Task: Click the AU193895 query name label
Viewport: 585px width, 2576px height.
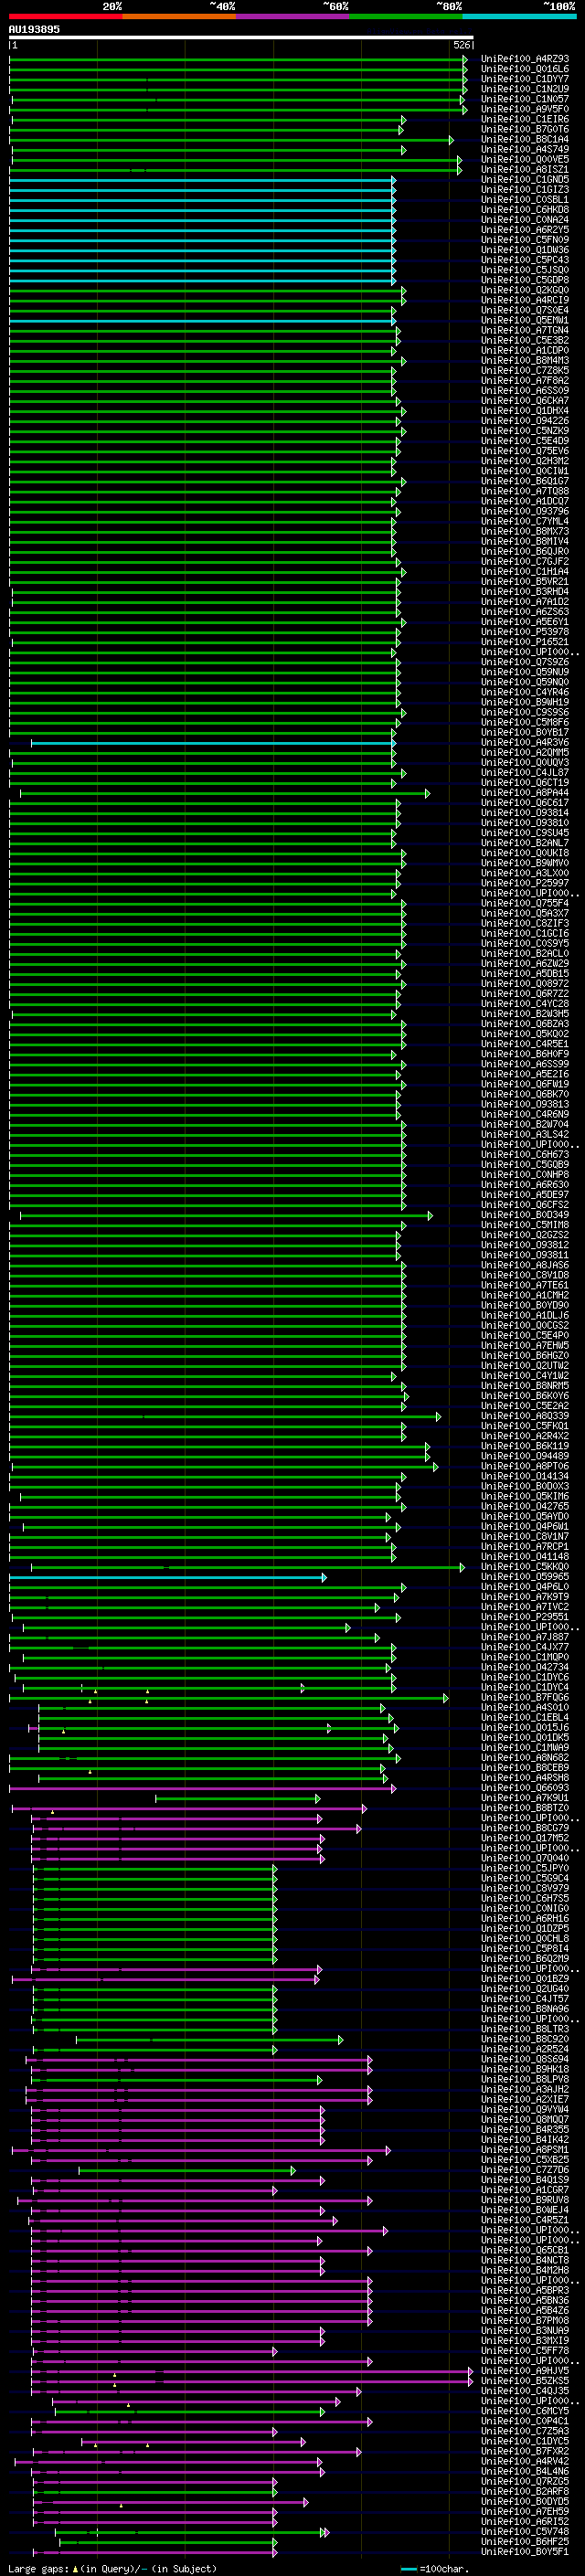Action: (x=34, y=30)
